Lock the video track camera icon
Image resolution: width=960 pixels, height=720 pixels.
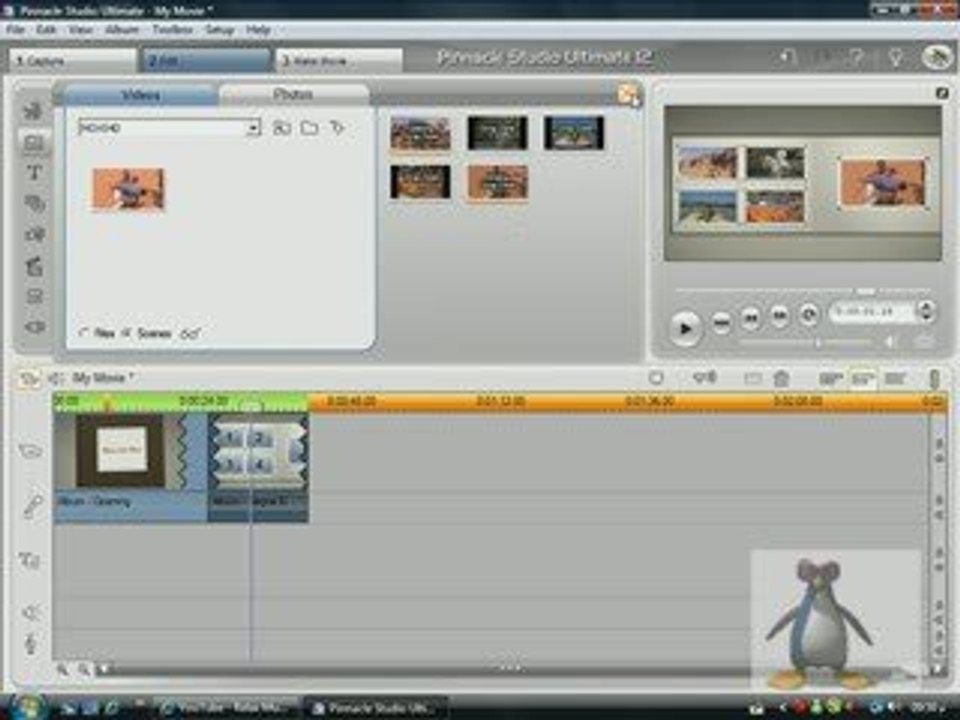[30, 451]
